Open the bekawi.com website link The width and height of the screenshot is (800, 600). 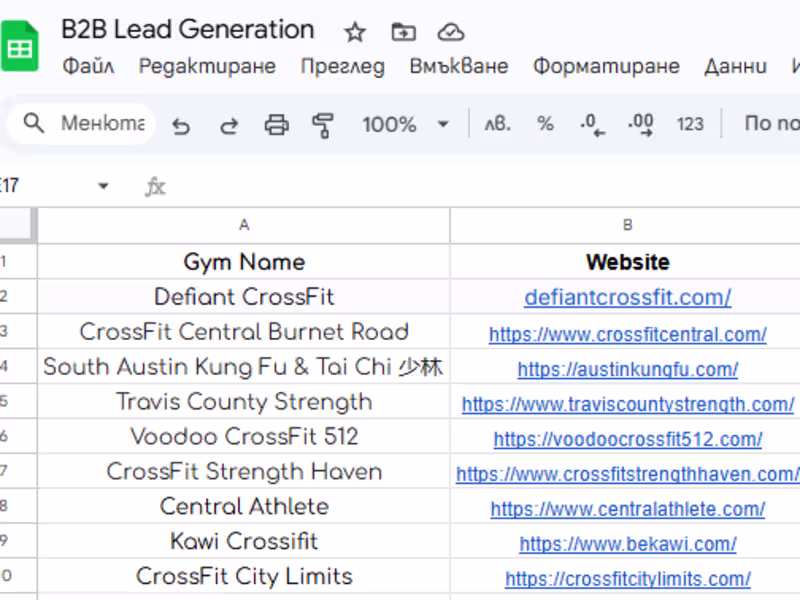pyautogui.click(x=627, y=543)
